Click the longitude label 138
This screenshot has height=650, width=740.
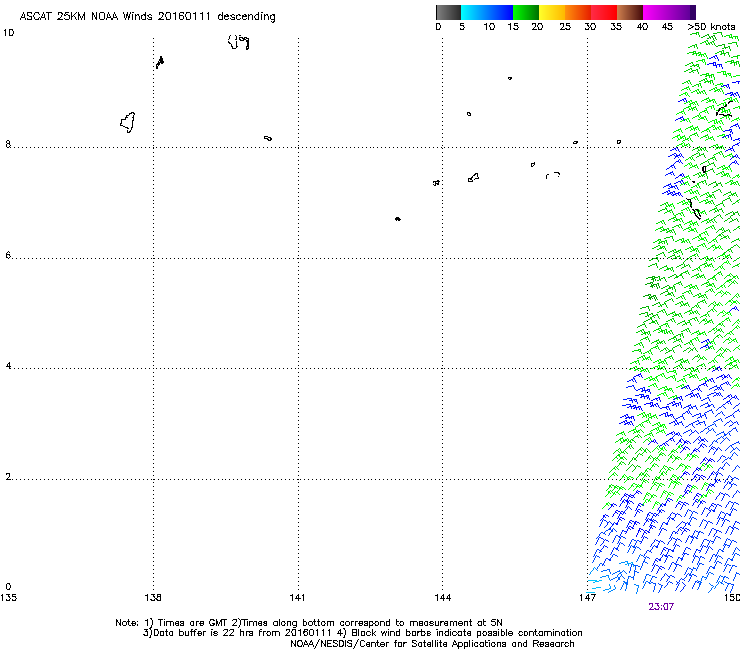153,598
